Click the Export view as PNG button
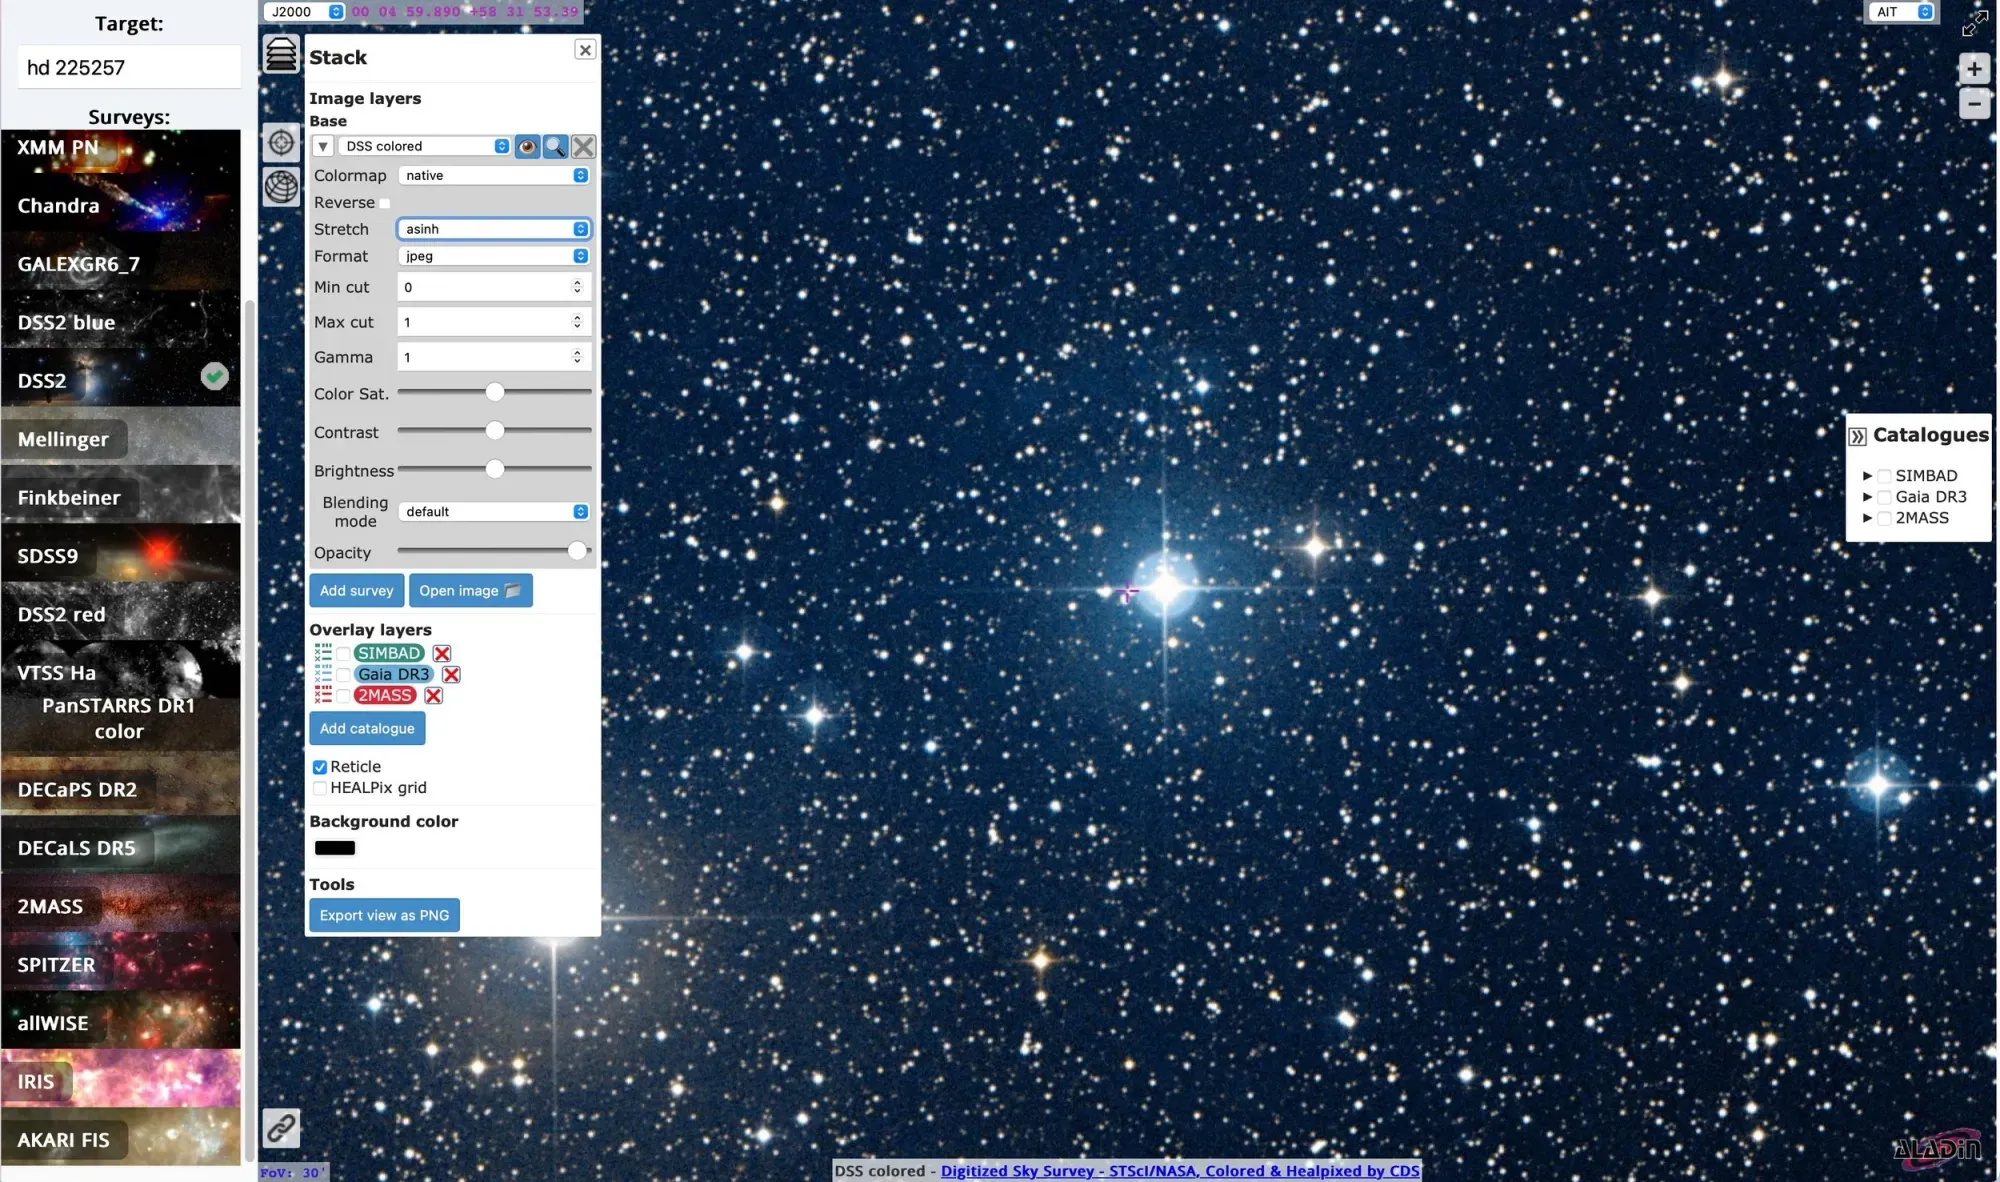This screenshot has height=1182, width=2000. click(384, 914)
